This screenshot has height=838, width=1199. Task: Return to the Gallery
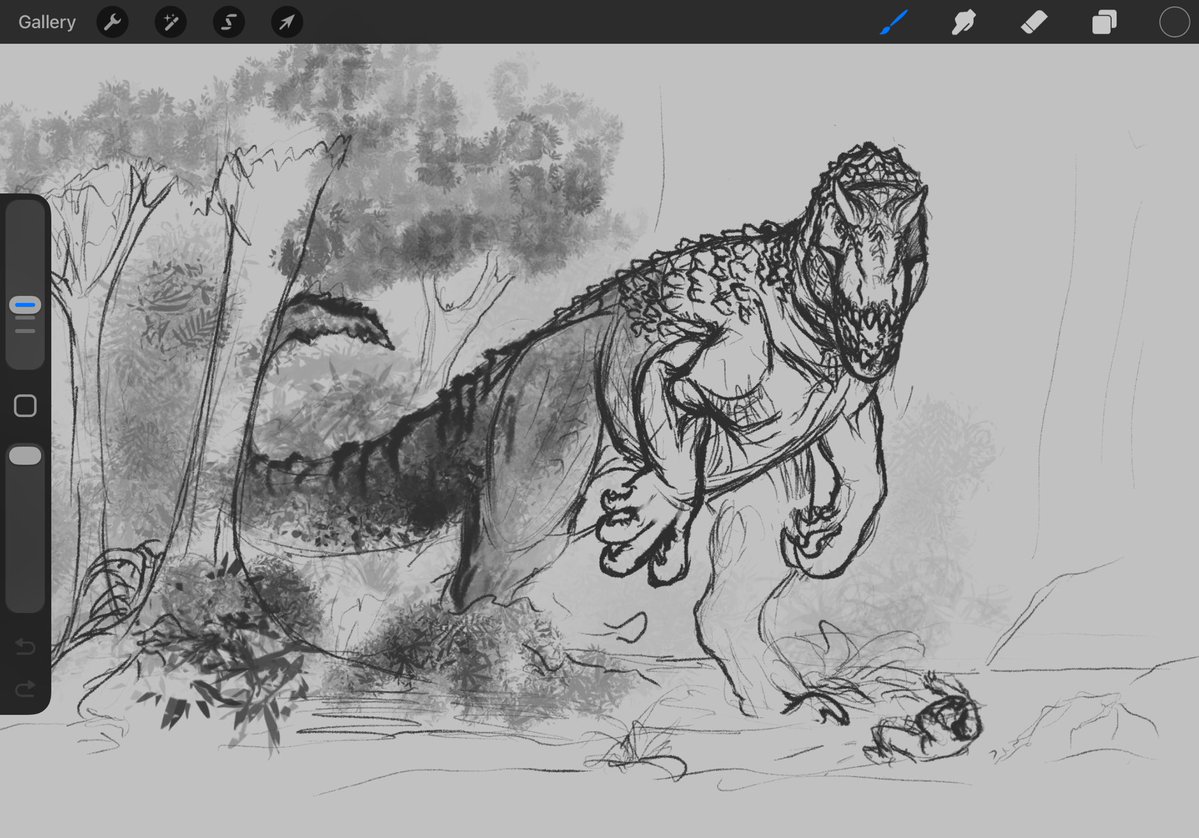pyautogui.click(x=47, y=22)
